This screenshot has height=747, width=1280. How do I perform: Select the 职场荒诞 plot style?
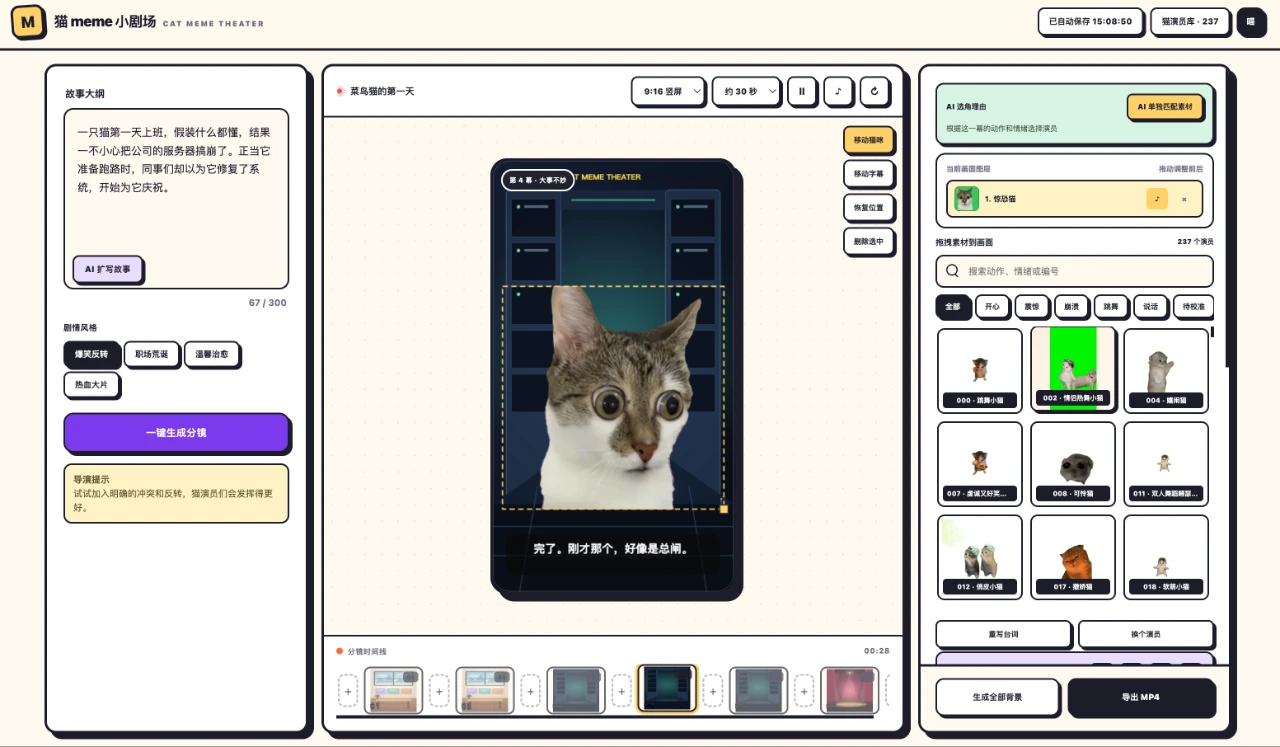tap(152, 354)
